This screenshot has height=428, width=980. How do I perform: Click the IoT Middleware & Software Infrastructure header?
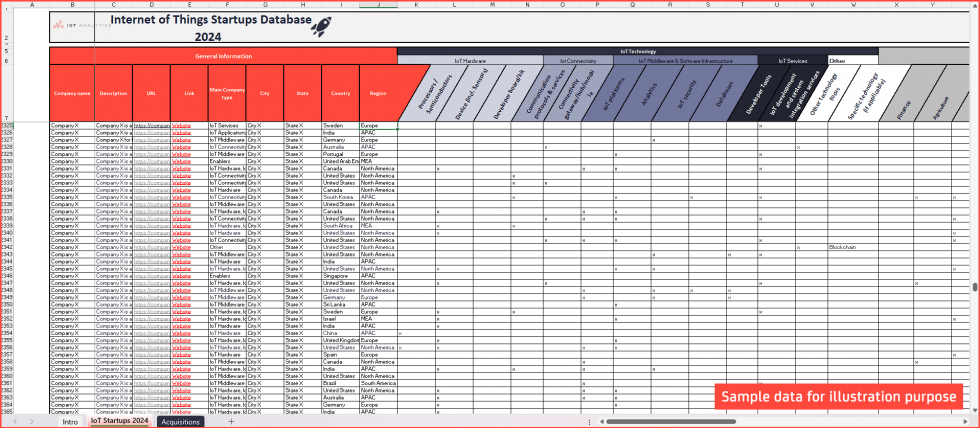686,61
